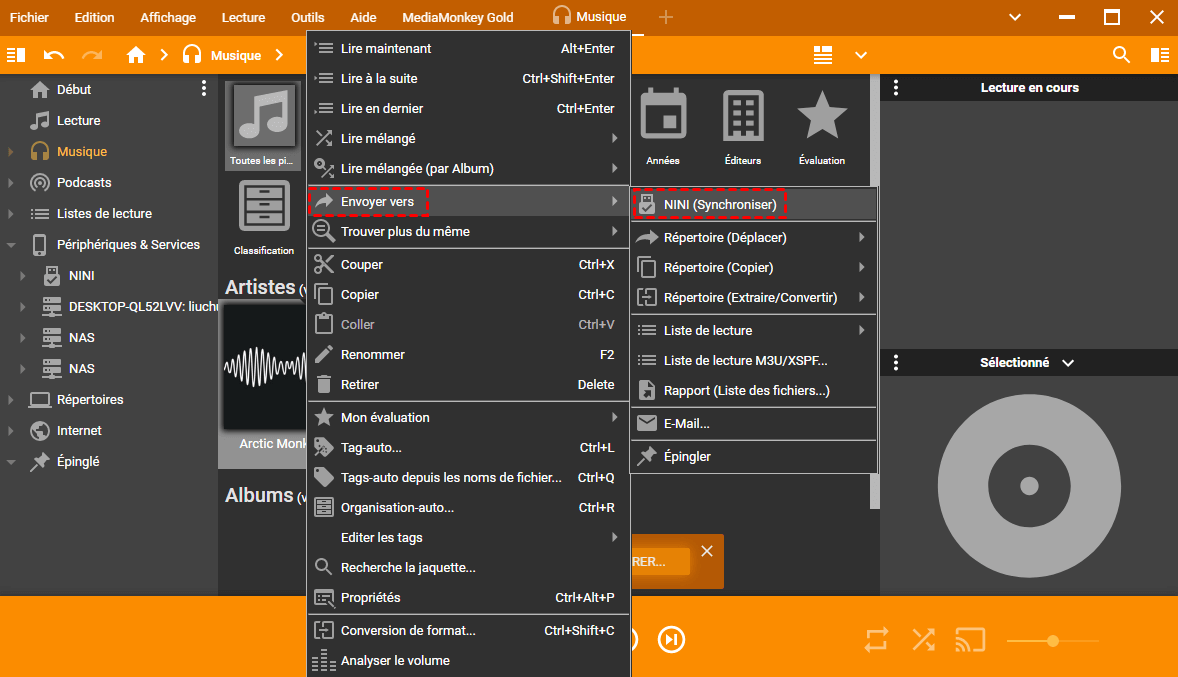Open the Évaluation star view icon
1178x677 pixels.
(x=822, y=117)
